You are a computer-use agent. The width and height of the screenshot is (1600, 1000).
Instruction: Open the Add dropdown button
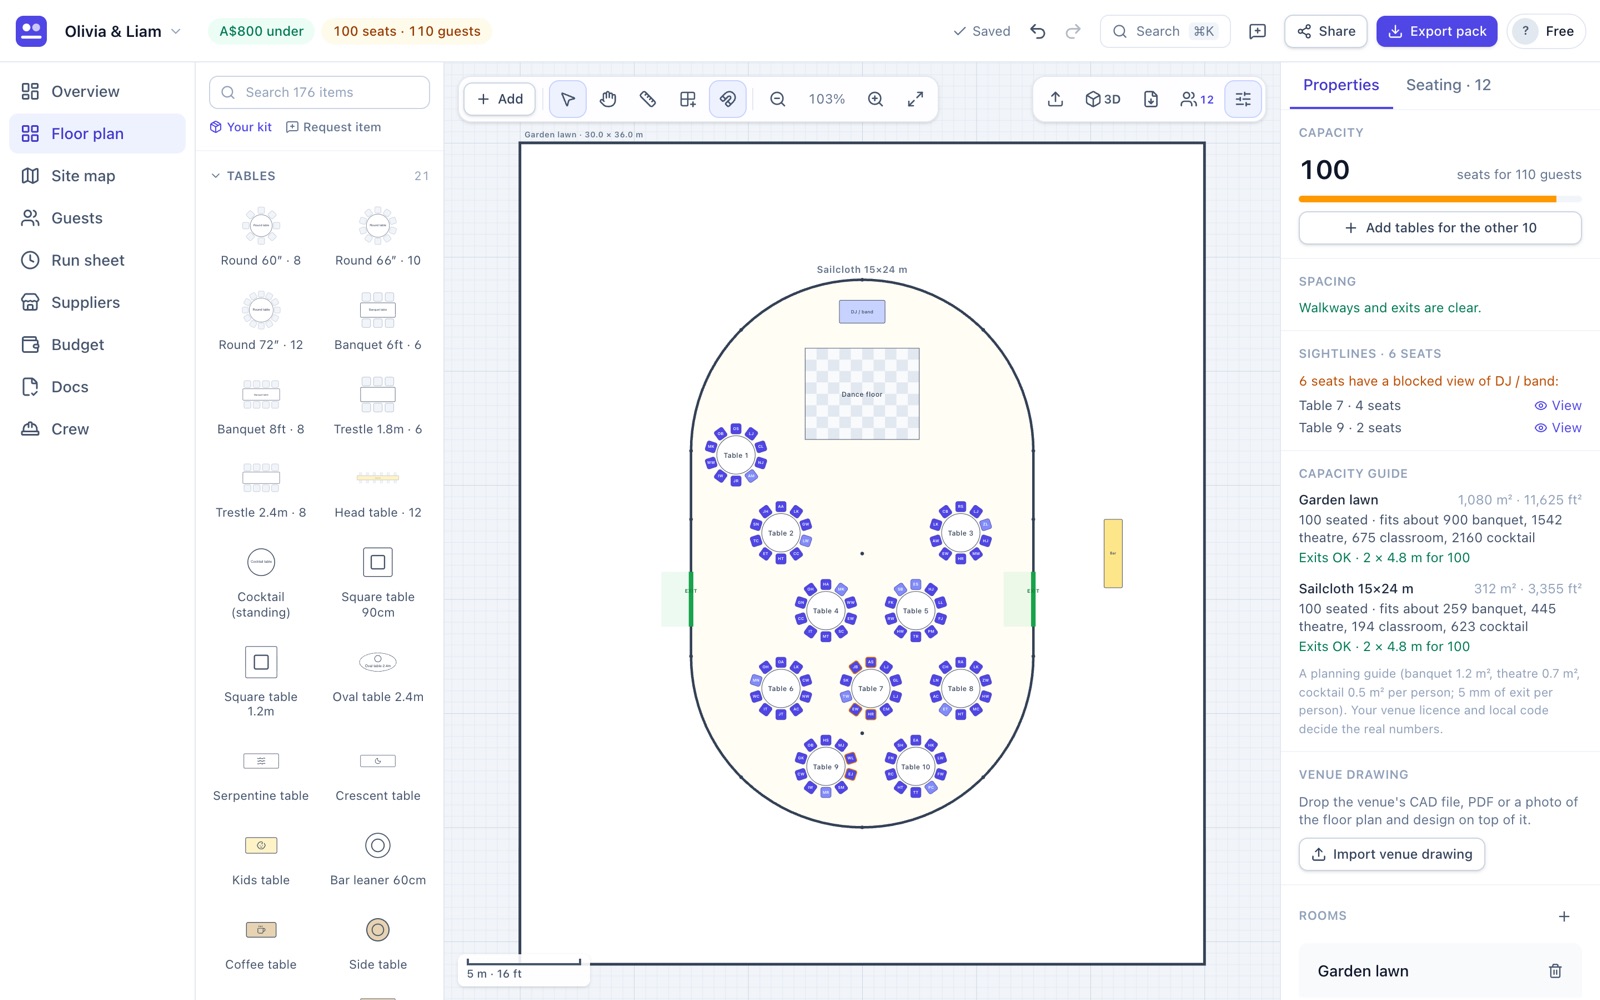tap(500, 99)
